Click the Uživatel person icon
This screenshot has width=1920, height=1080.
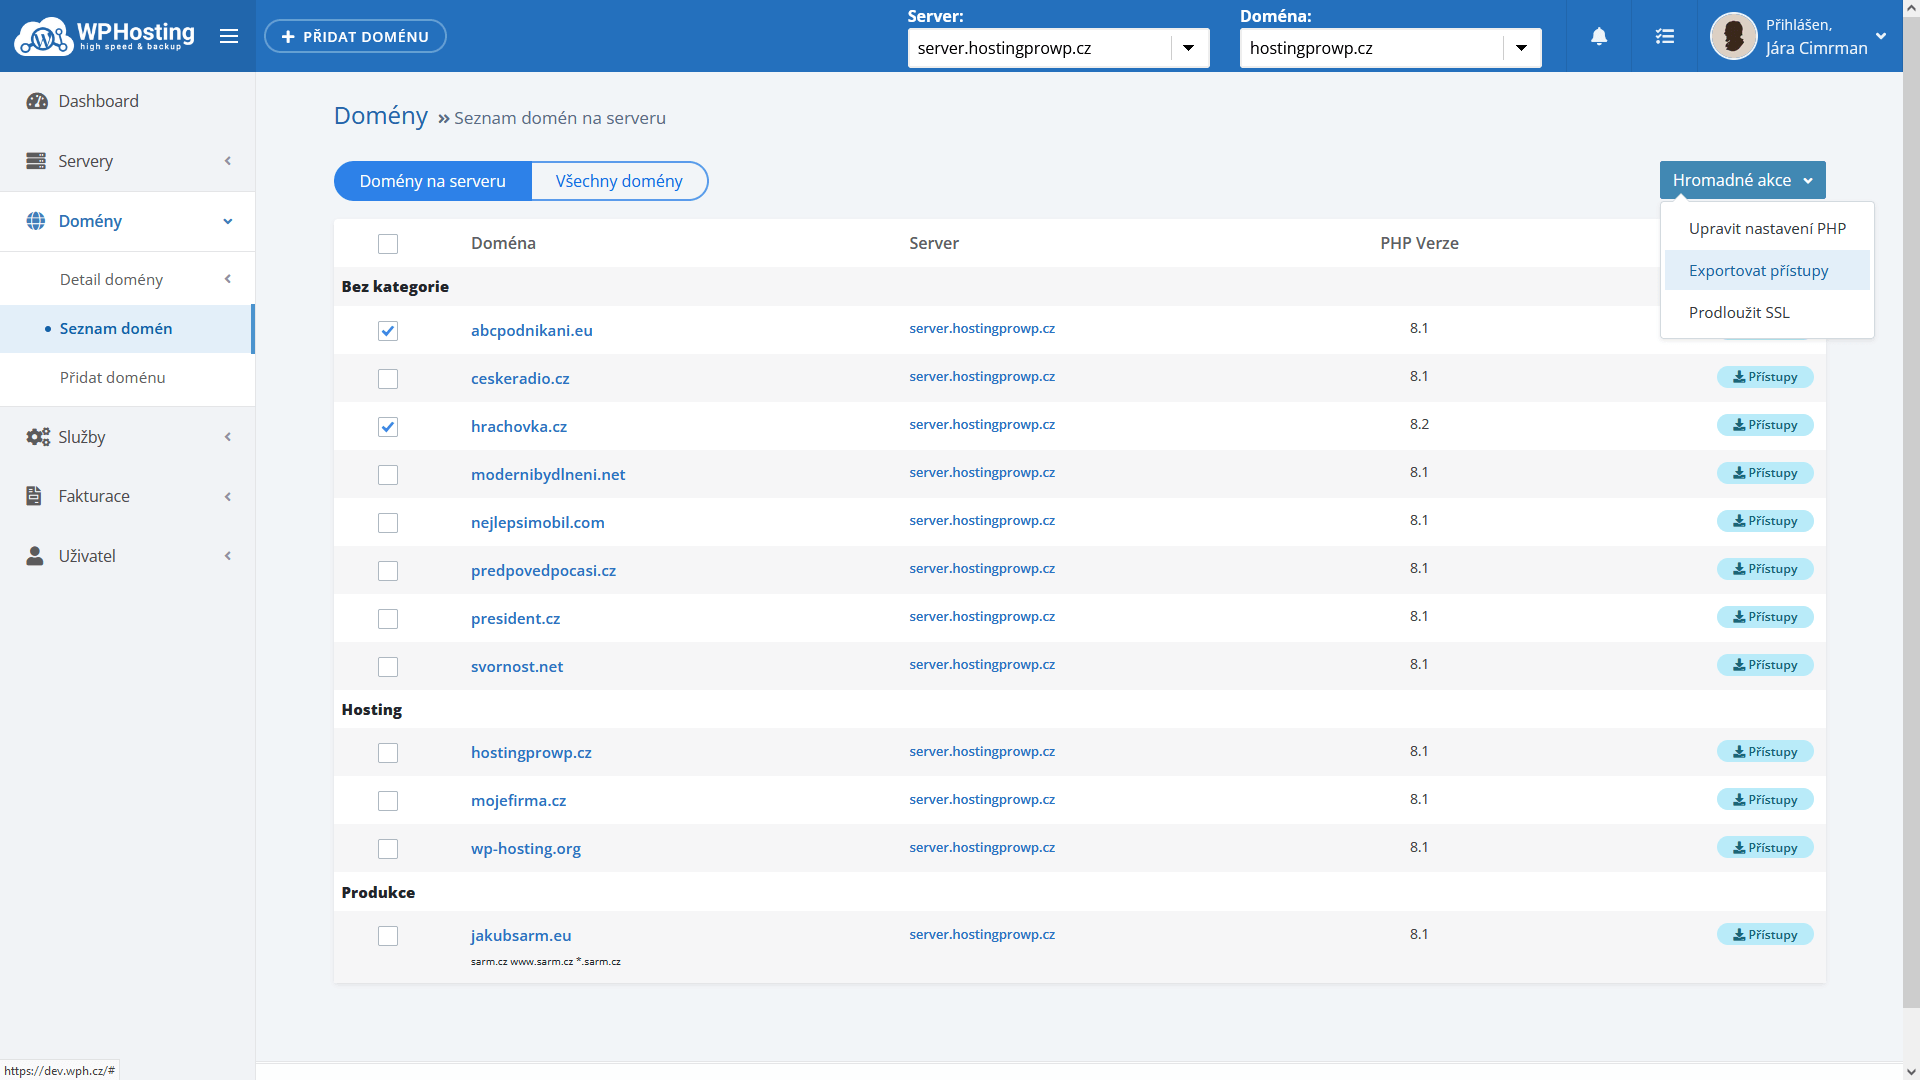pos(35,556)
